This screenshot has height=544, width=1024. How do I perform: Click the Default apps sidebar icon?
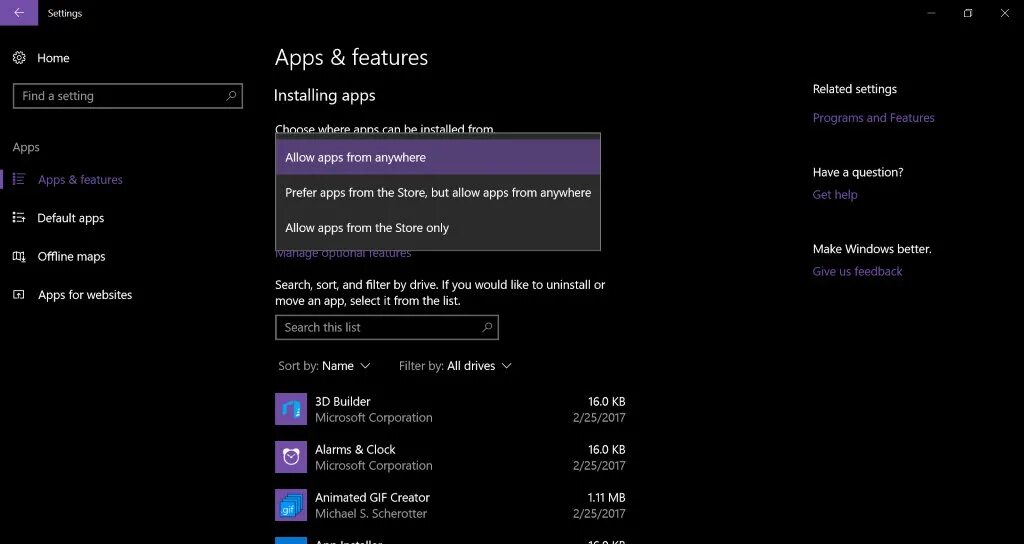[x=19, y=217]
